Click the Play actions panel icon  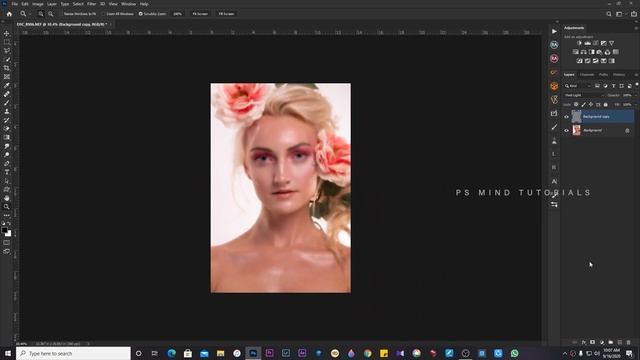554,31
